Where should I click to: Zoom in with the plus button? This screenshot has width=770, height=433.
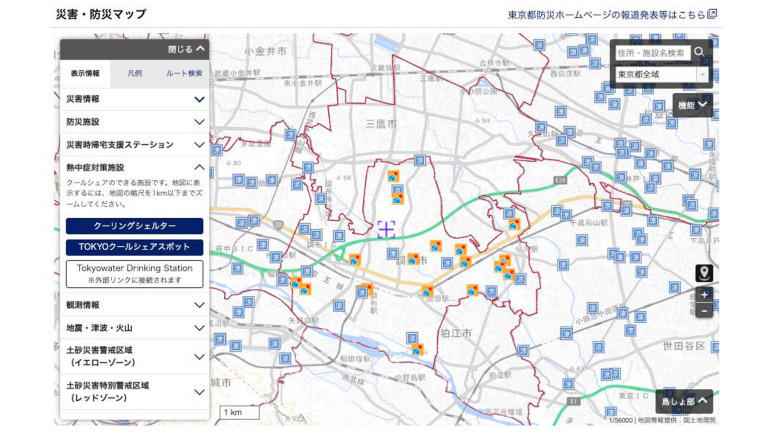tap(704, 295)
